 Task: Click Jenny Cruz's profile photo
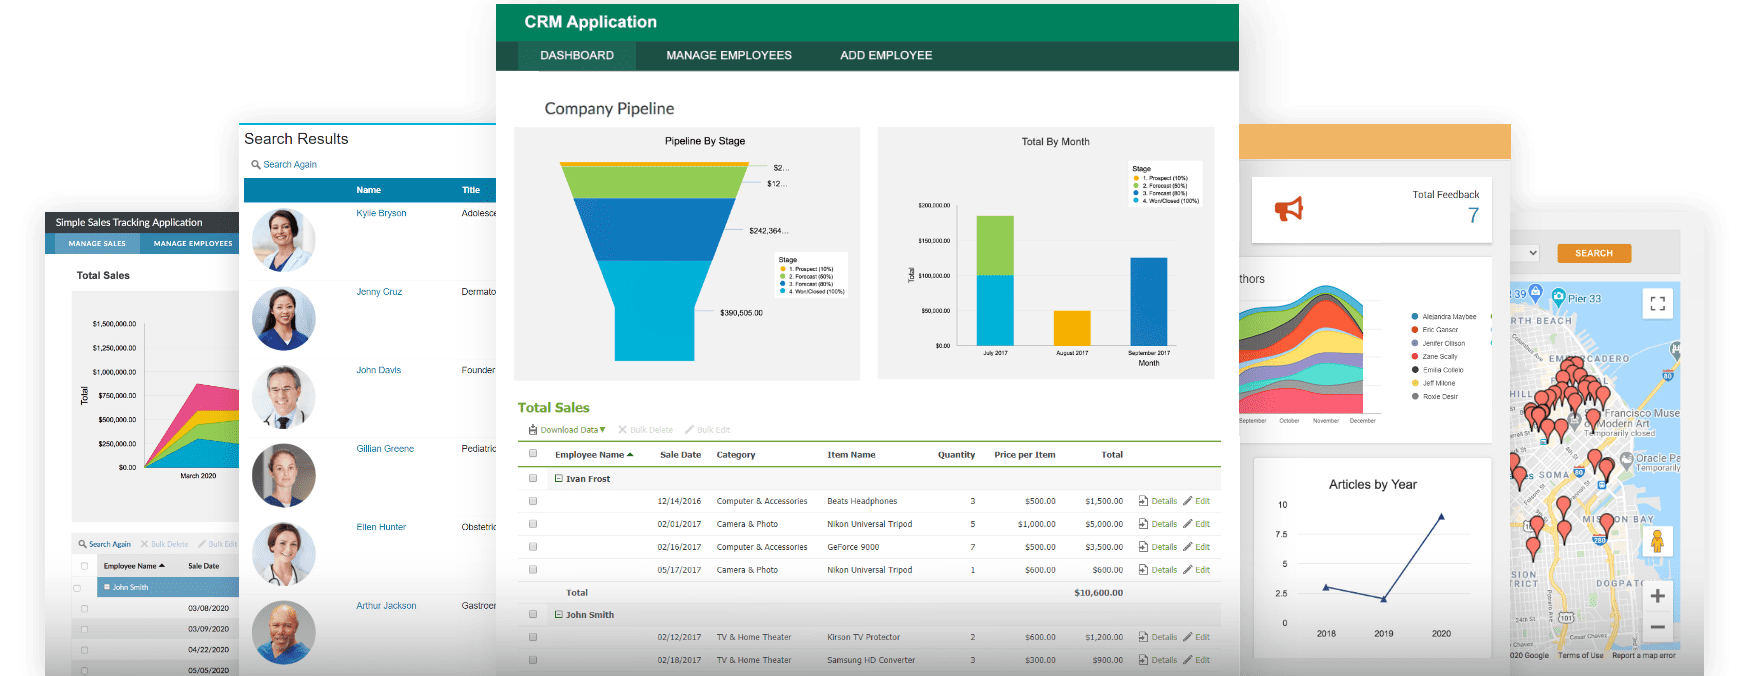284,319
